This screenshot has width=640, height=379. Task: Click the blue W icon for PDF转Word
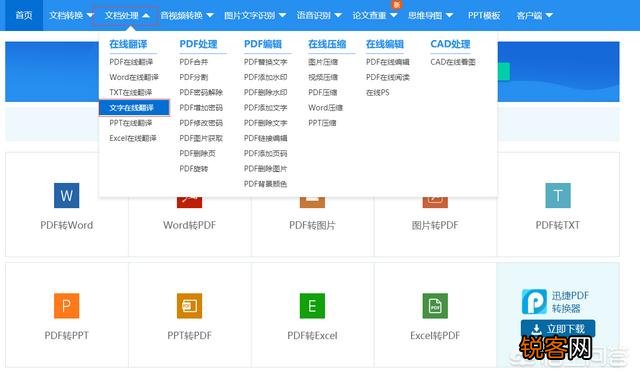tap(67, 195)
